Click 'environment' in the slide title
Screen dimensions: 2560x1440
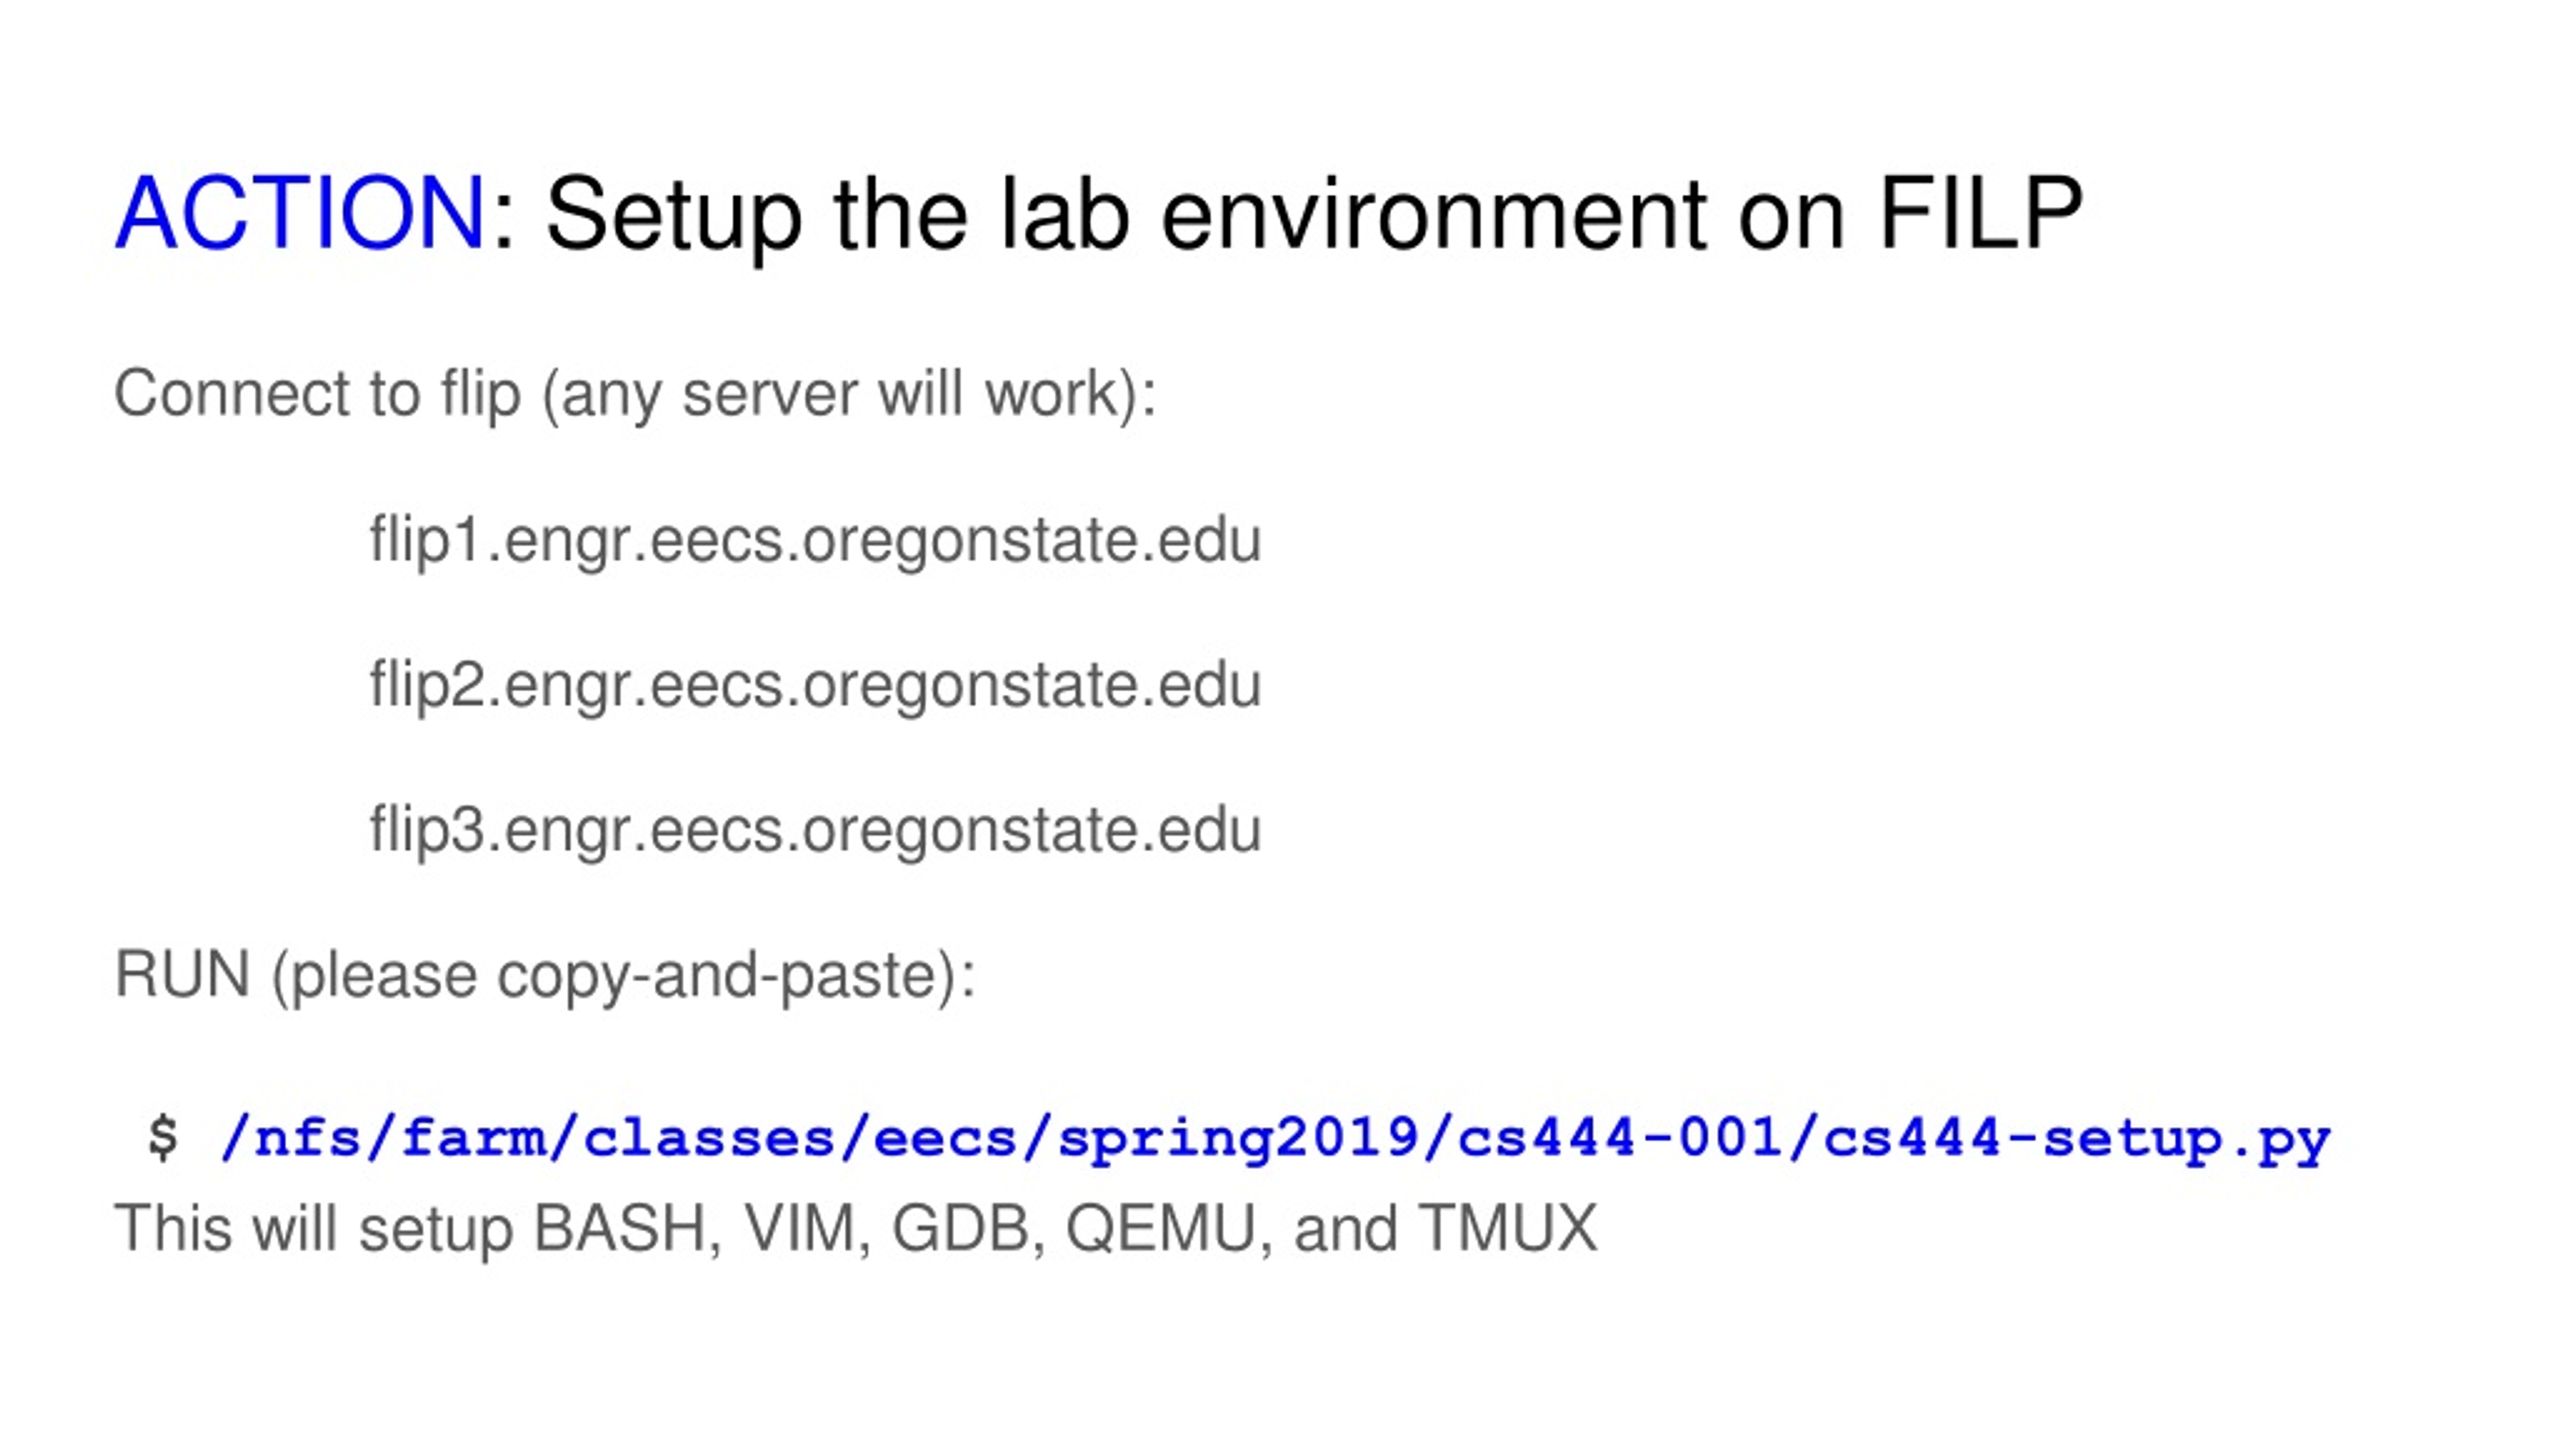1433,214
